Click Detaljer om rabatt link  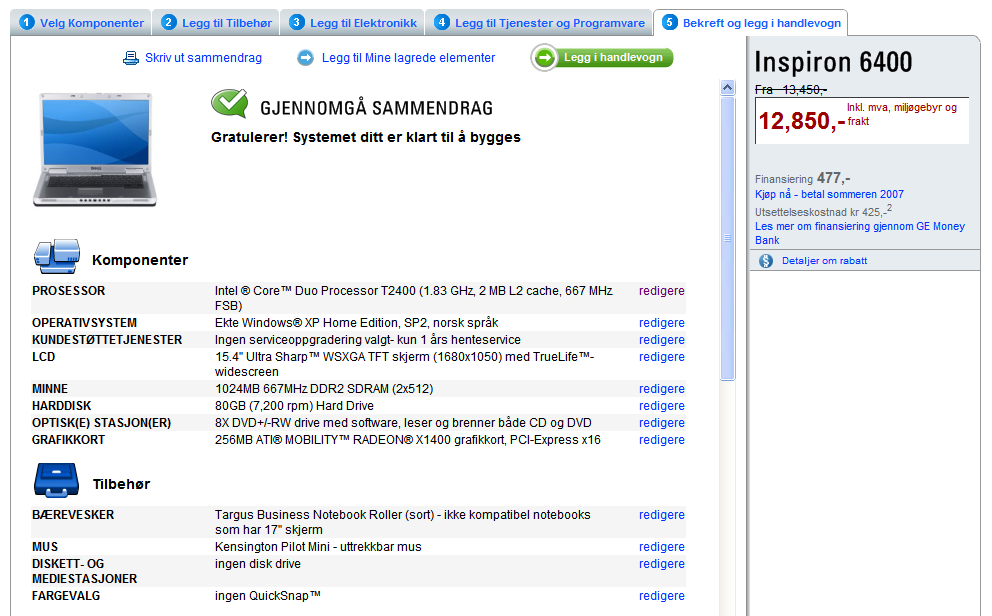tap(824, 261)
